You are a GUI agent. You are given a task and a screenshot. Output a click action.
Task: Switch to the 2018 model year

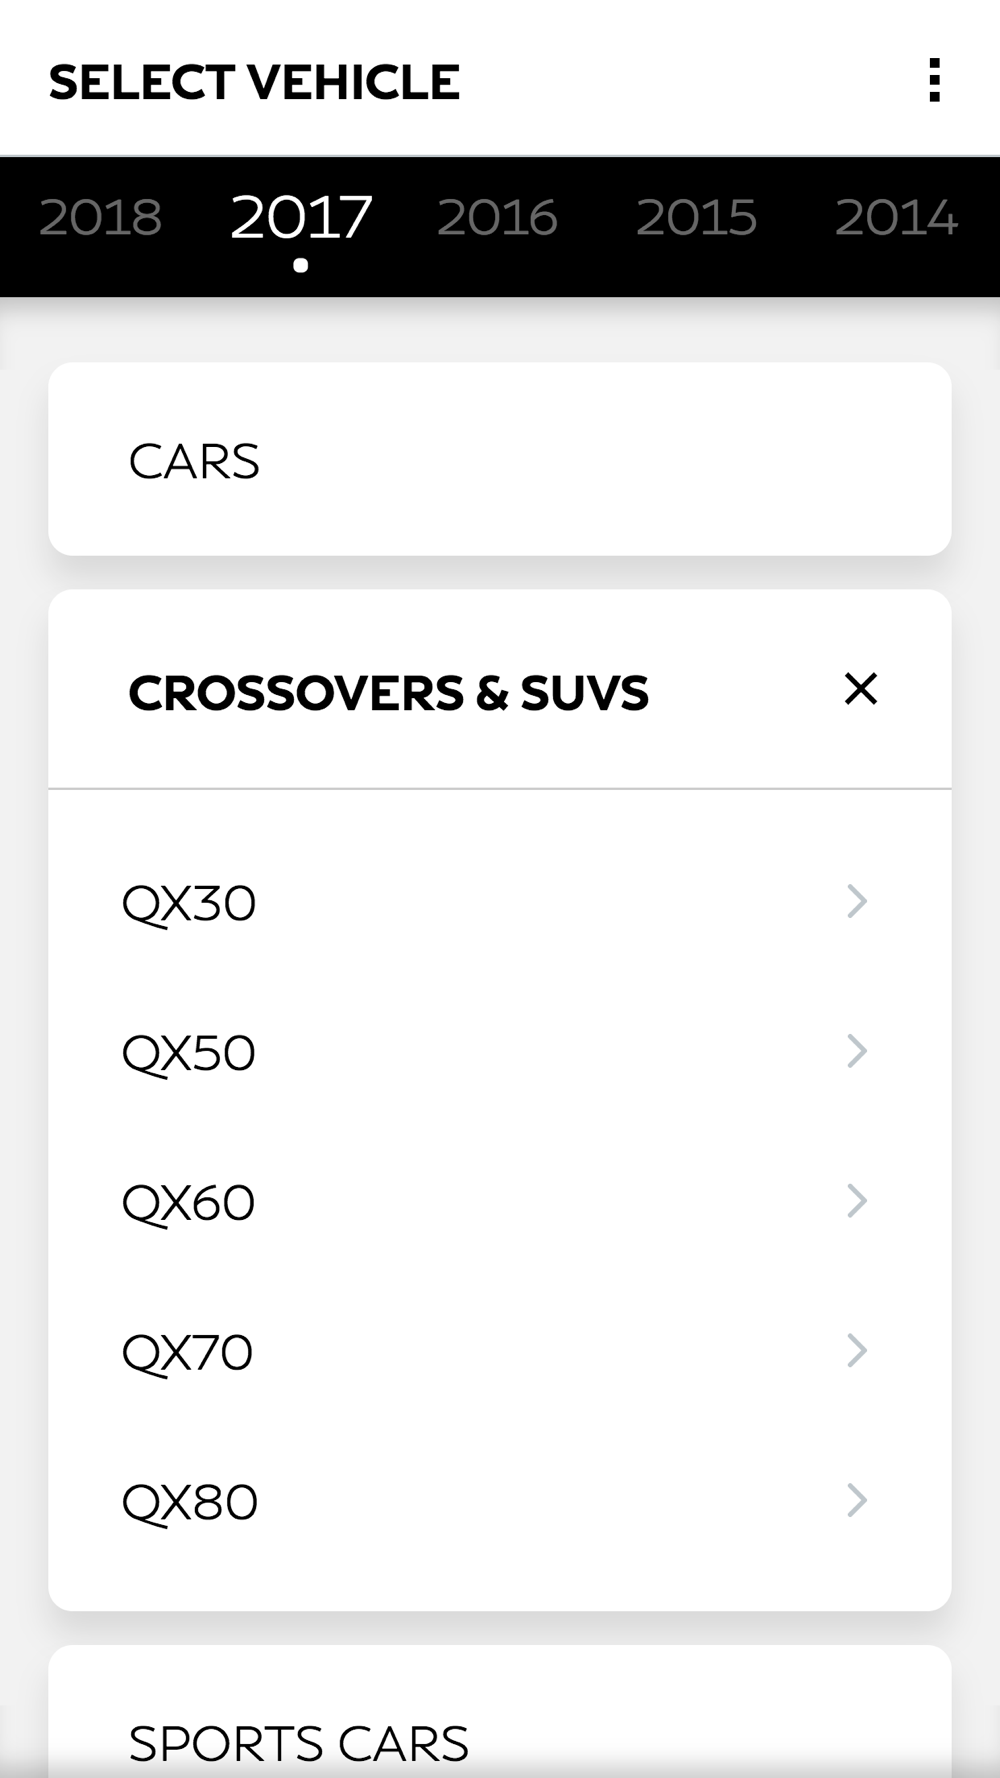[x=100, y=218]
